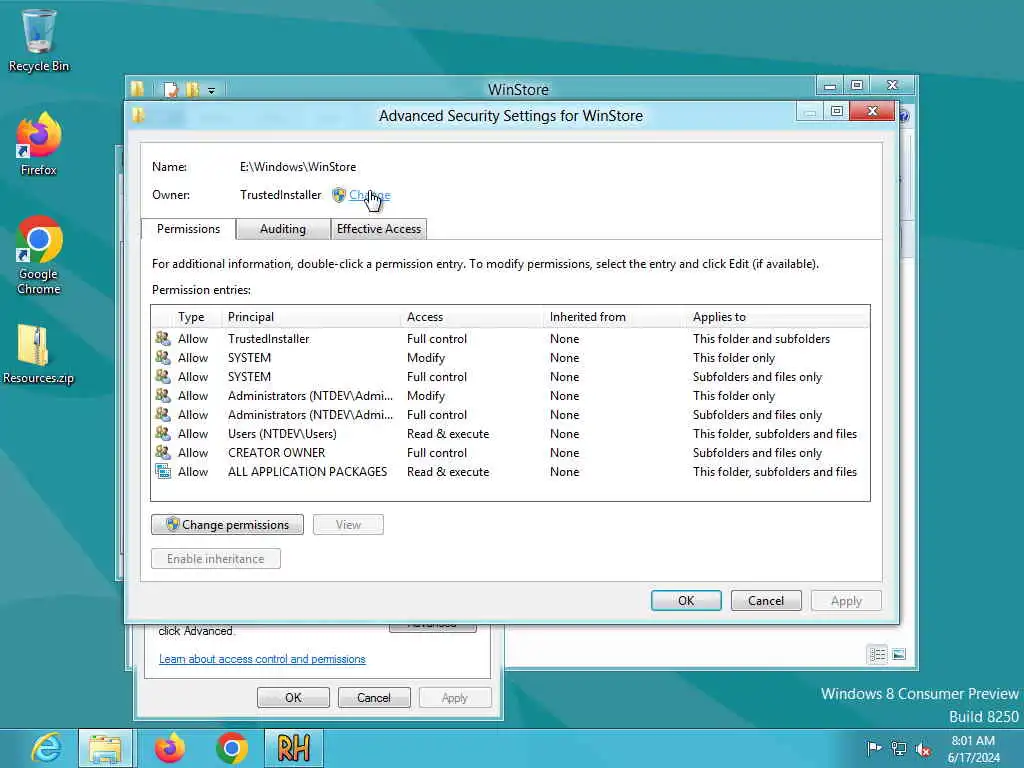Click Cancel in the background properties dialog
Image resolution: width=1024 pixels, height=768 pixels.
[x=374, y=697]
